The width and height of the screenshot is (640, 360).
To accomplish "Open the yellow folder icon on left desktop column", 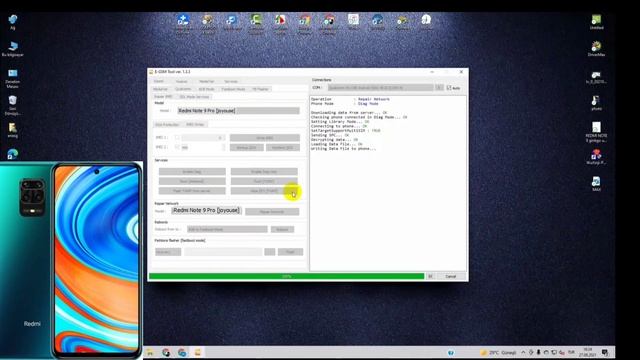I will pos(13,130).
